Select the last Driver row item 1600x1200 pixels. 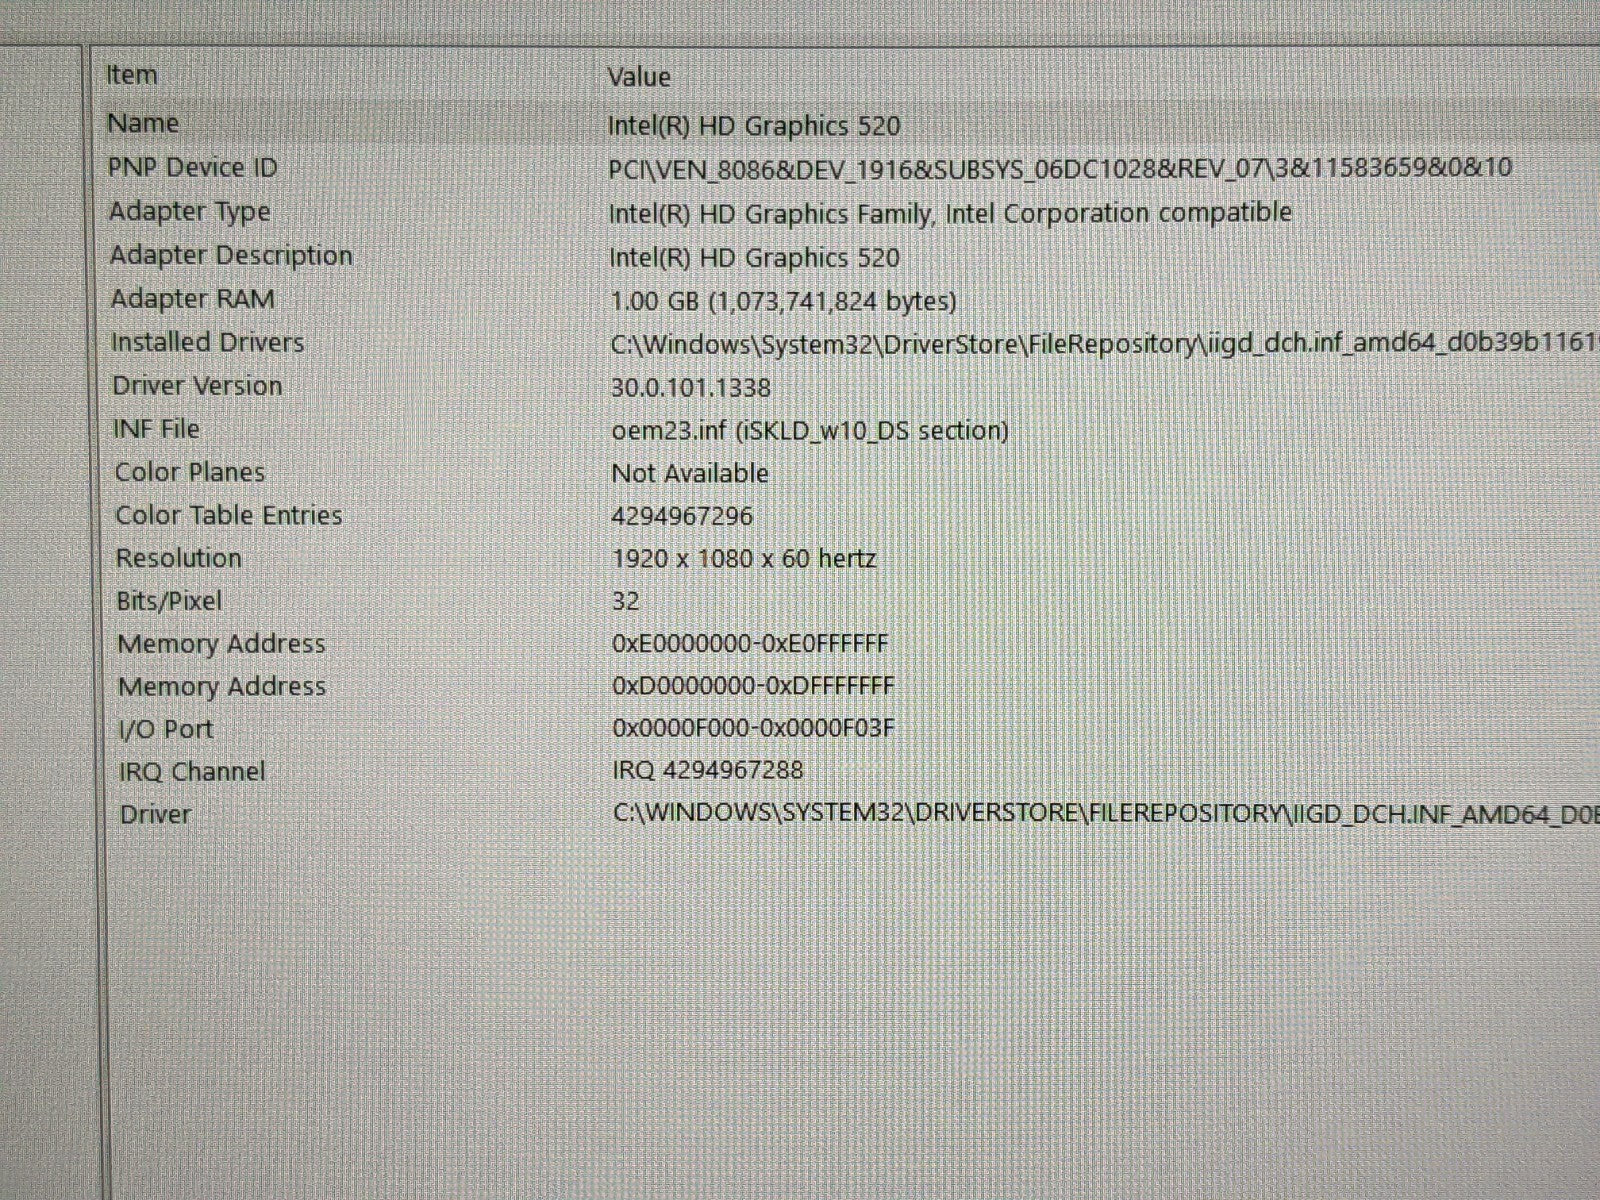point(155,815)
